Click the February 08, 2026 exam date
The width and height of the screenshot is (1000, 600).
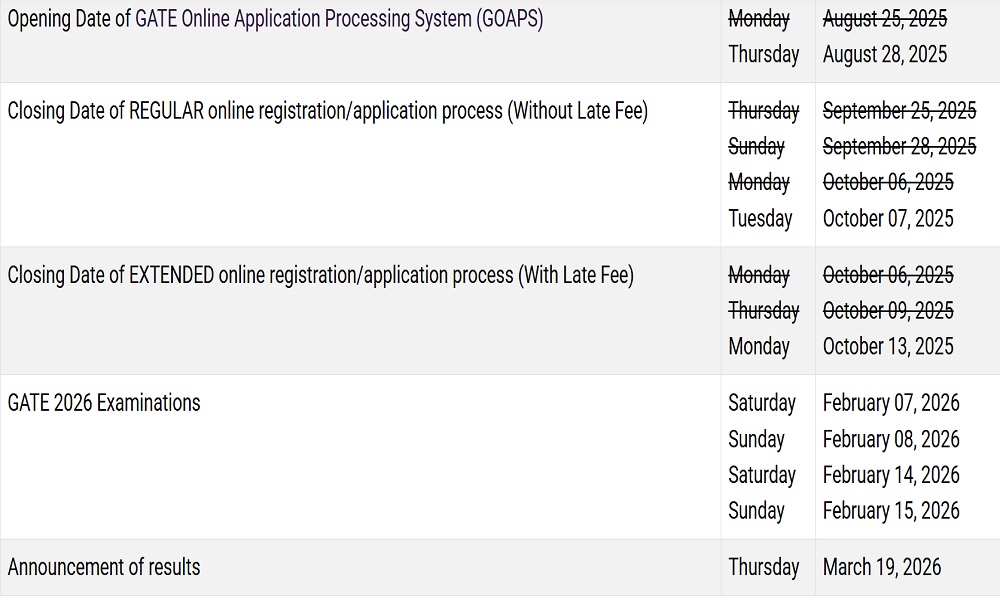(x=890, y=438)
